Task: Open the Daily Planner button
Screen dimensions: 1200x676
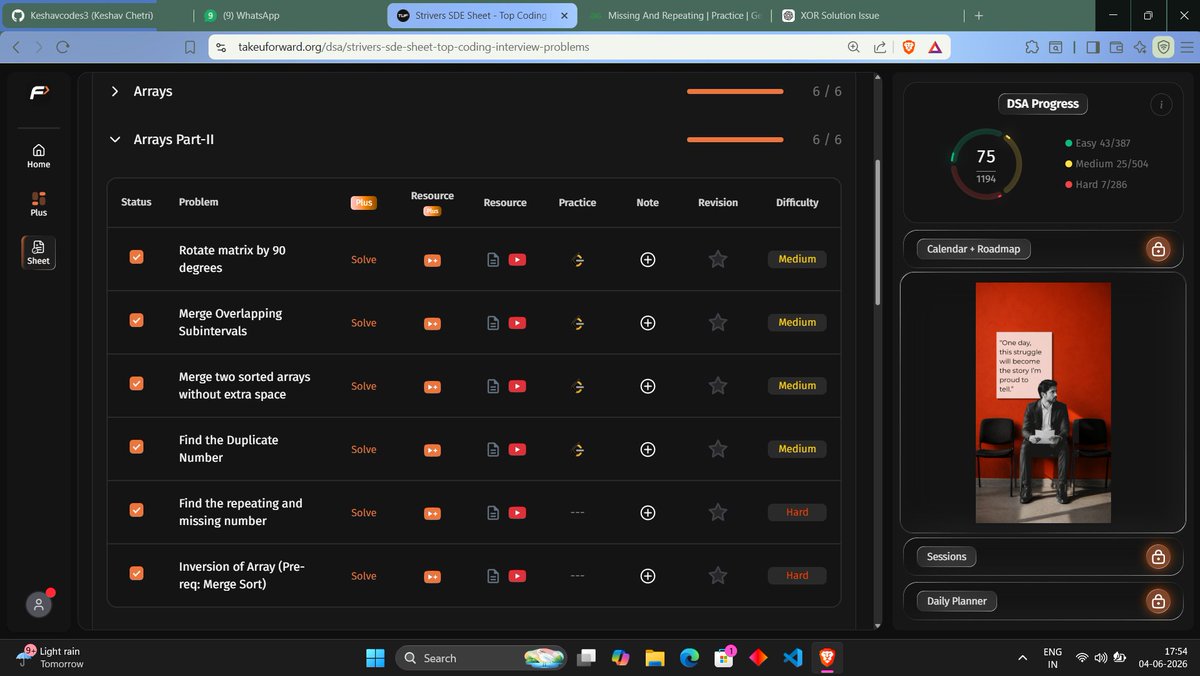Action: (x=956, y=601)
